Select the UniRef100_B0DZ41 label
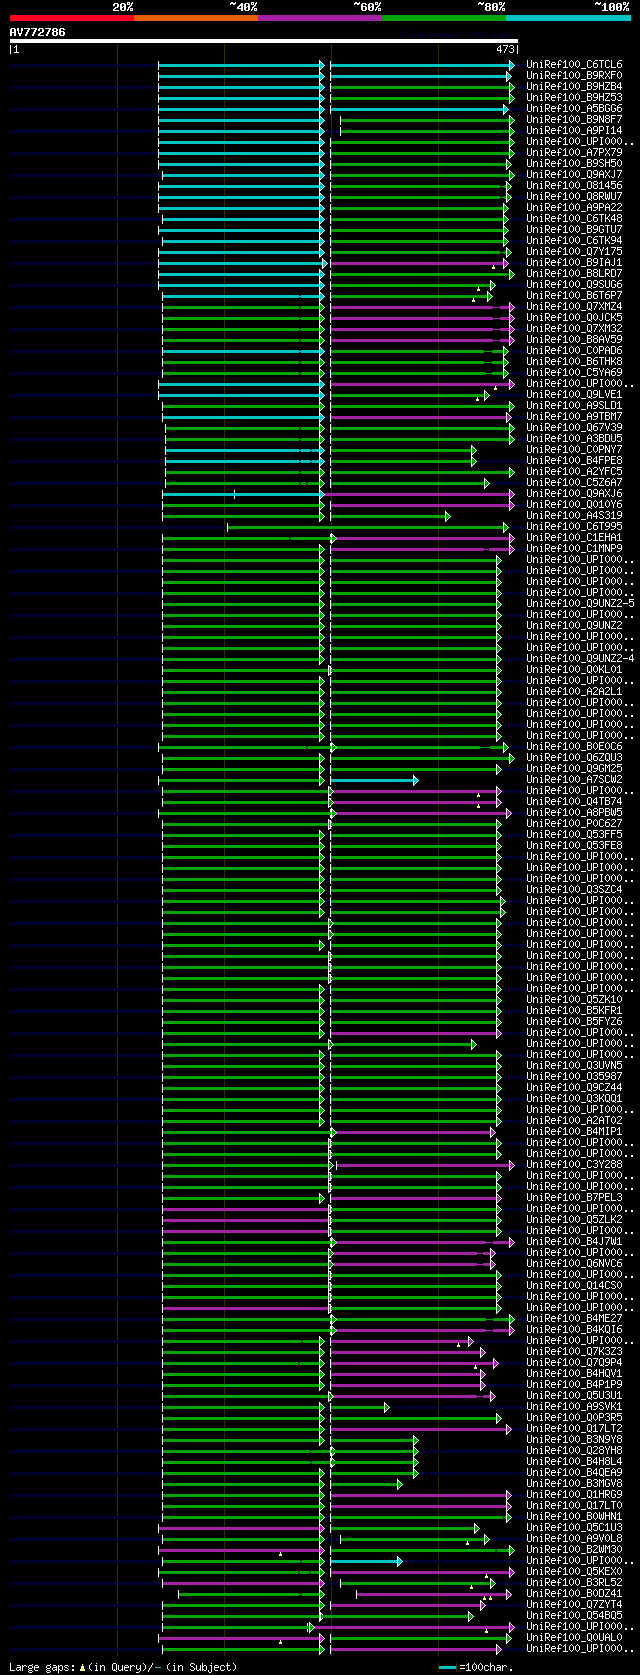 (x=574, y=1594)
